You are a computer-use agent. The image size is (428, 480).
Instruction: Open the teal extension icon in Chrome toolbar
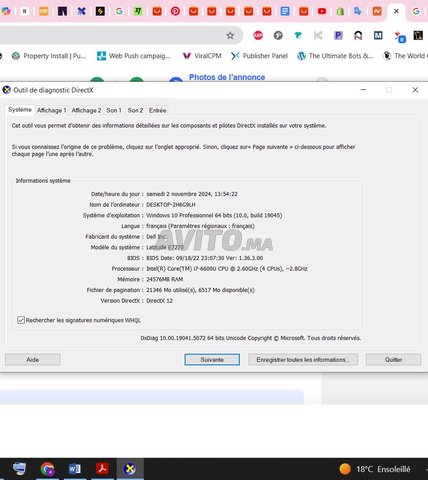[298, 35]
